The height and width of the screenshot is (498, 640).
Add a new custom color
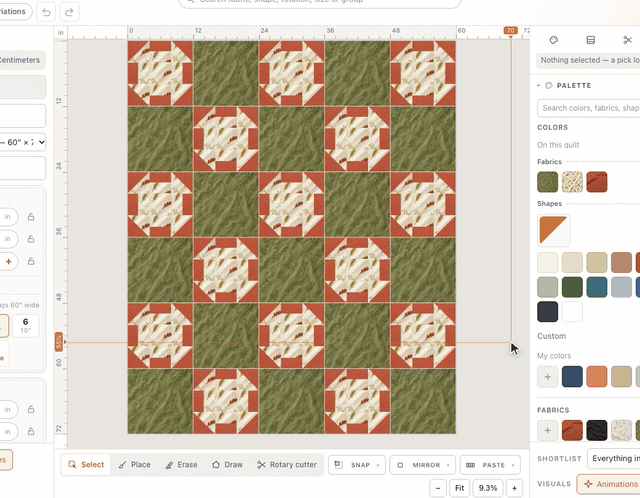coord(547,376)
